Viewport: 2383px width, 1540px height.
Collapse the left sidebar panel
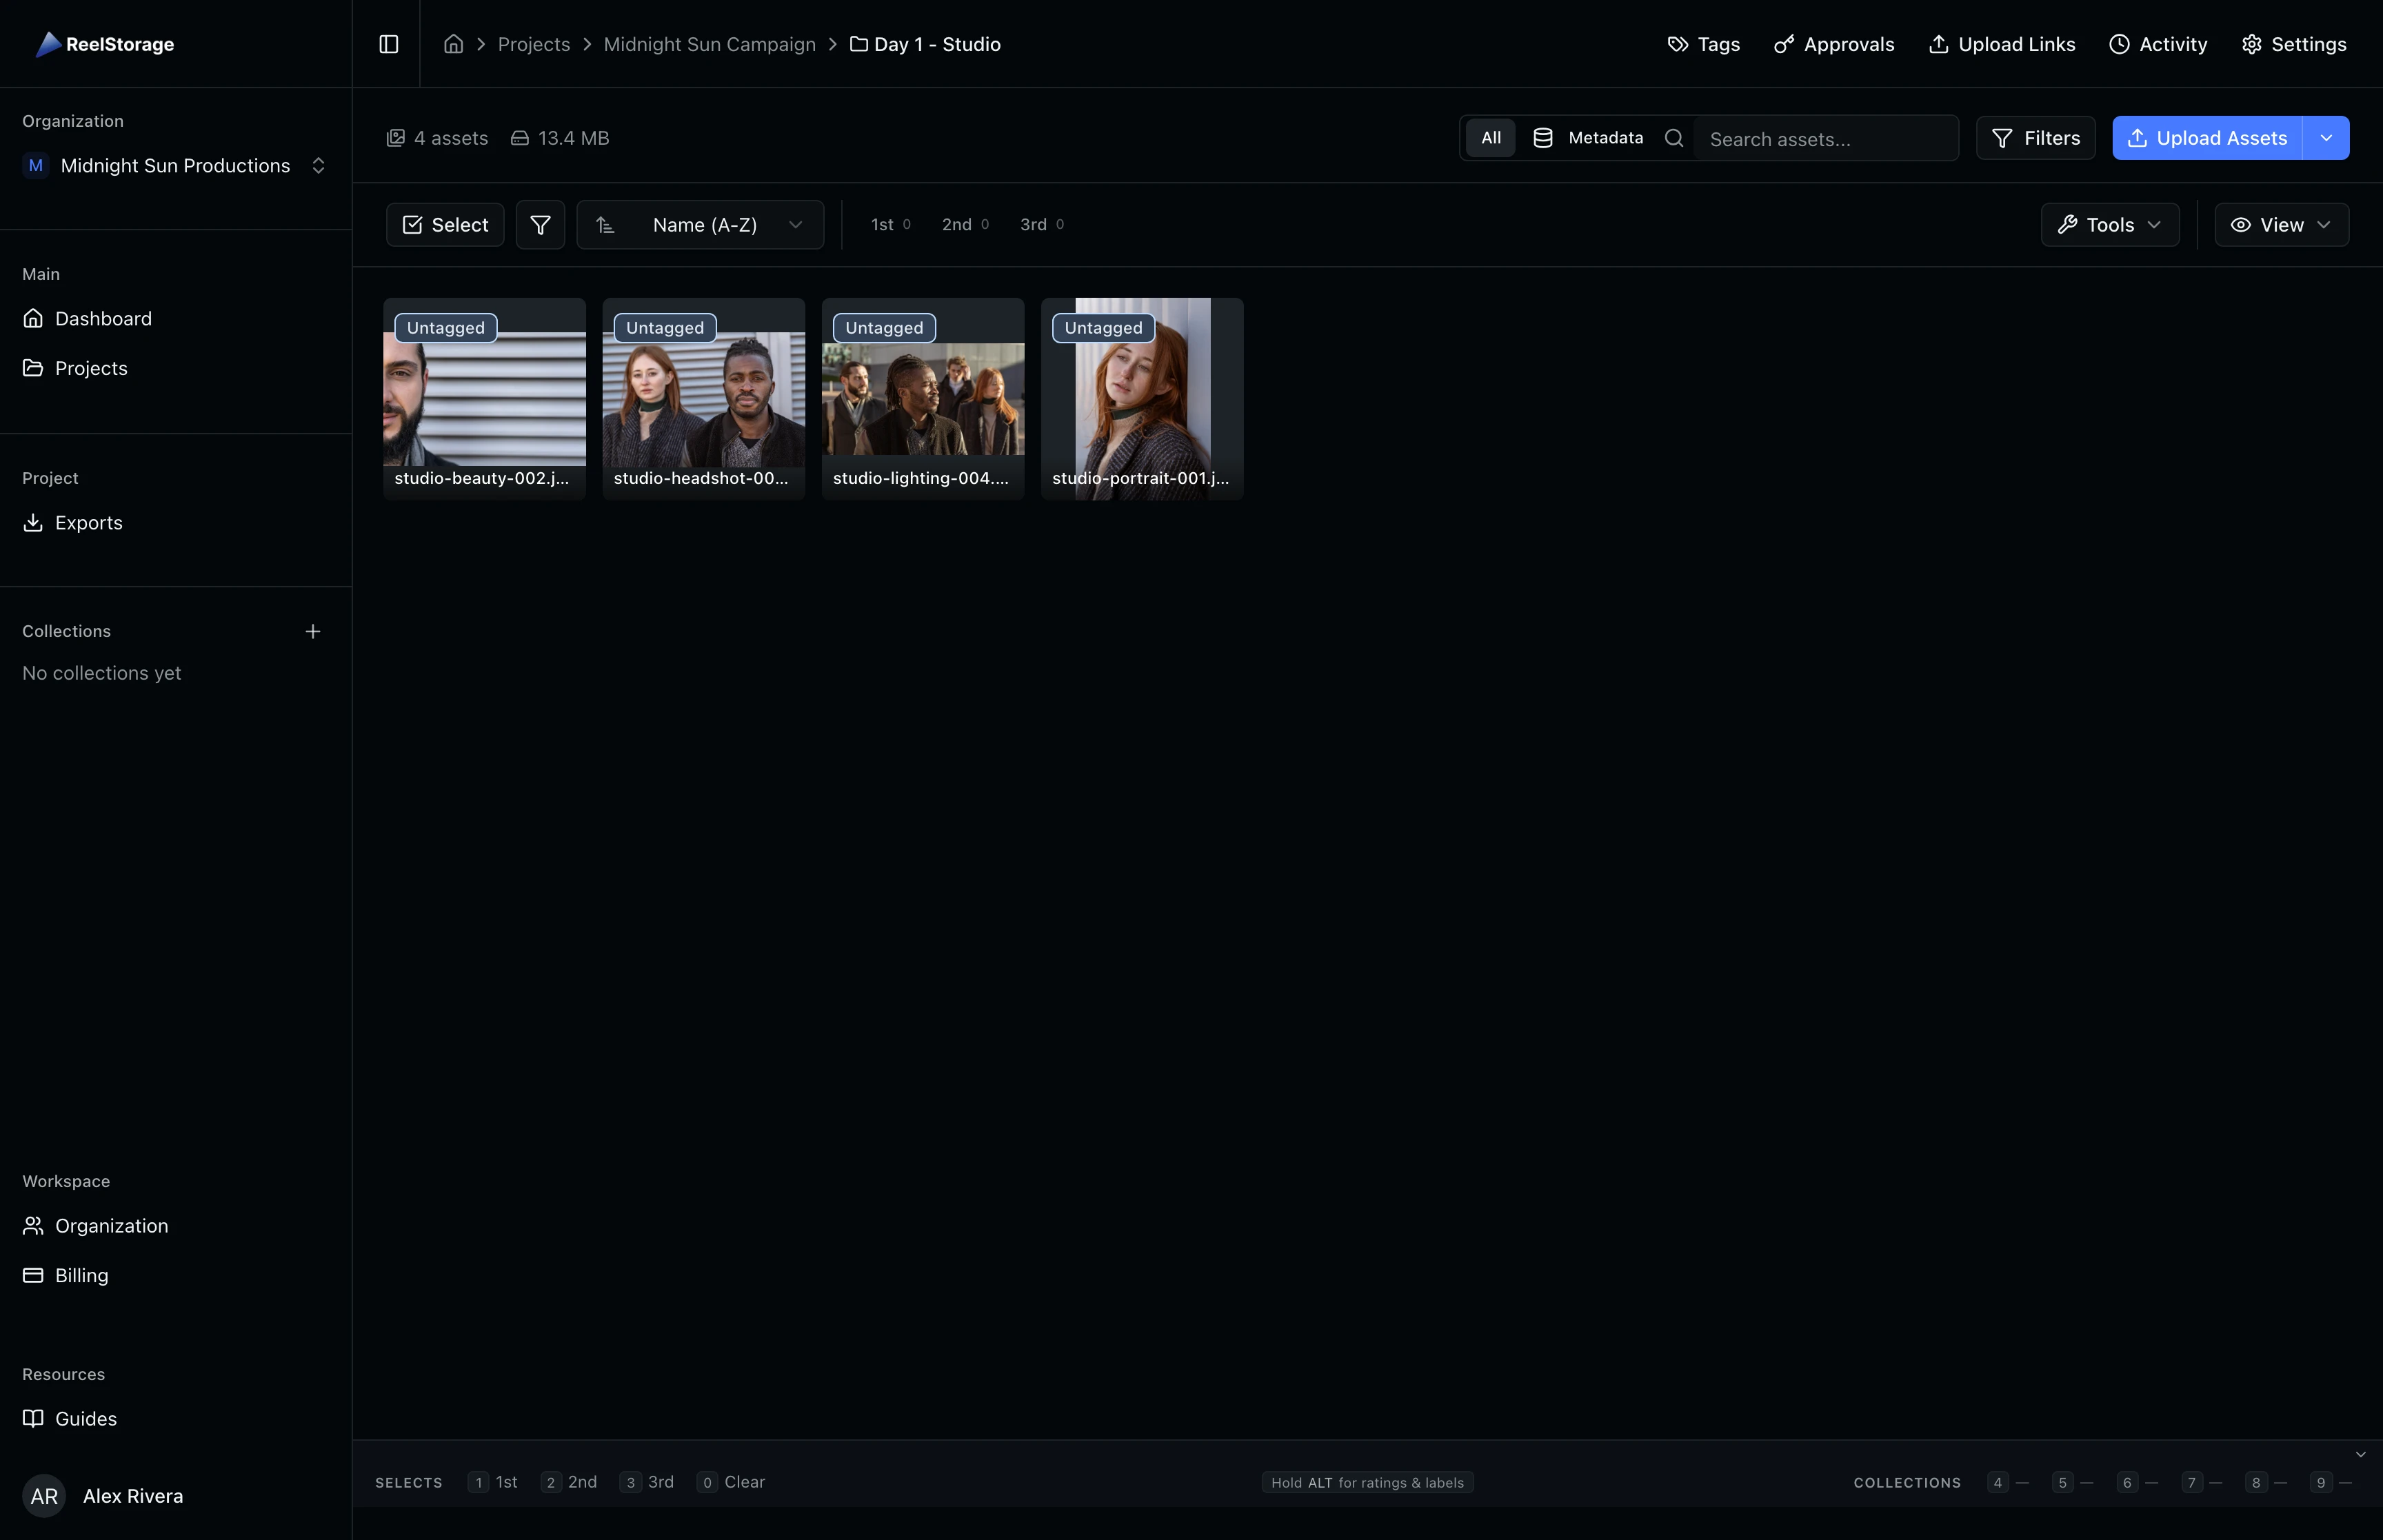tap(388, 44)
